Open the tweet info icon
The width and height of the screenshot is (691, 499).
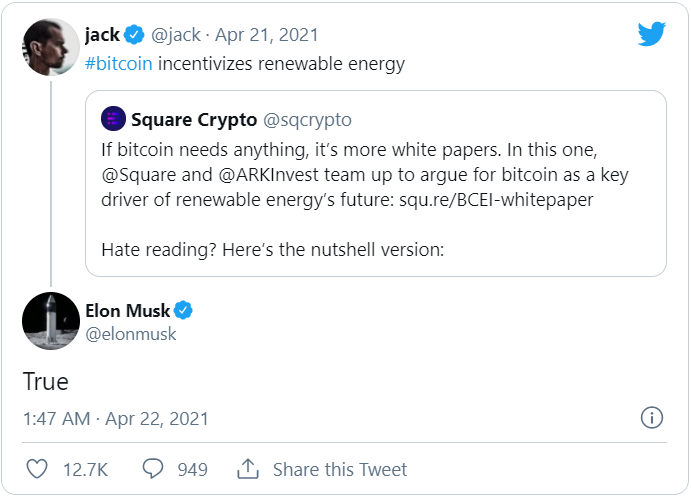[651, 418]
